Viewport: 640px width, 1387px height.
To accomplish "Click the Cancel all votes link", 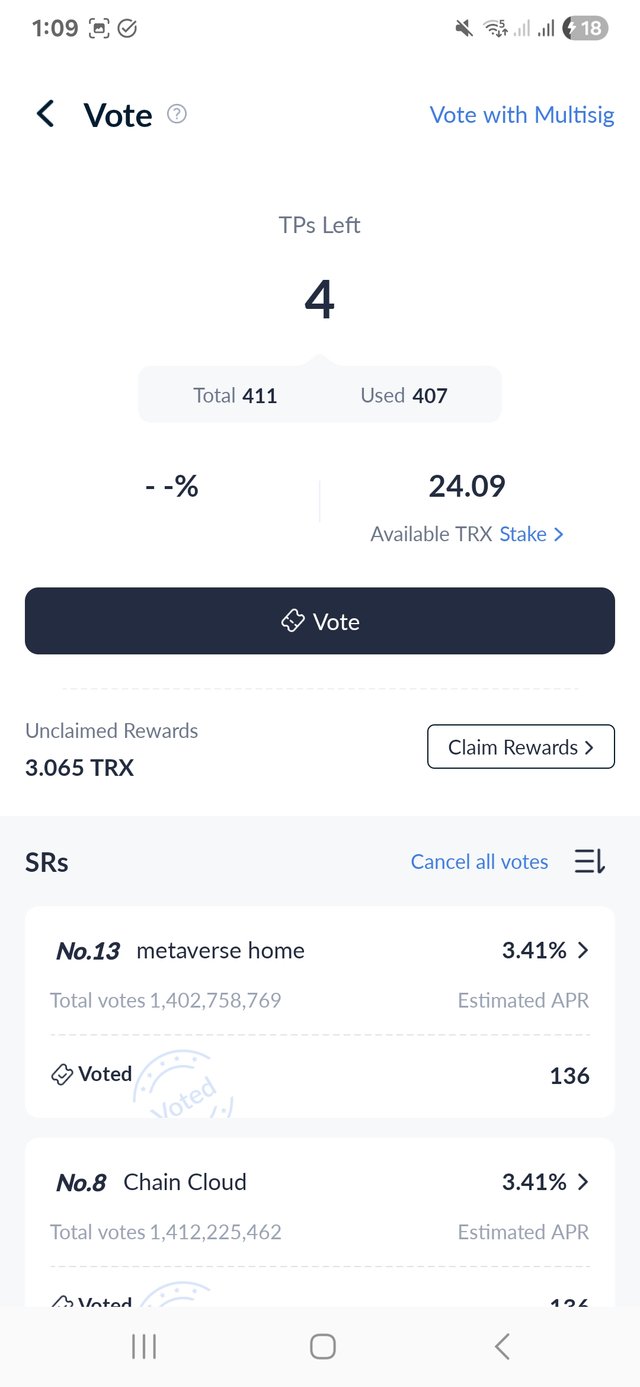I will point(479,862).
